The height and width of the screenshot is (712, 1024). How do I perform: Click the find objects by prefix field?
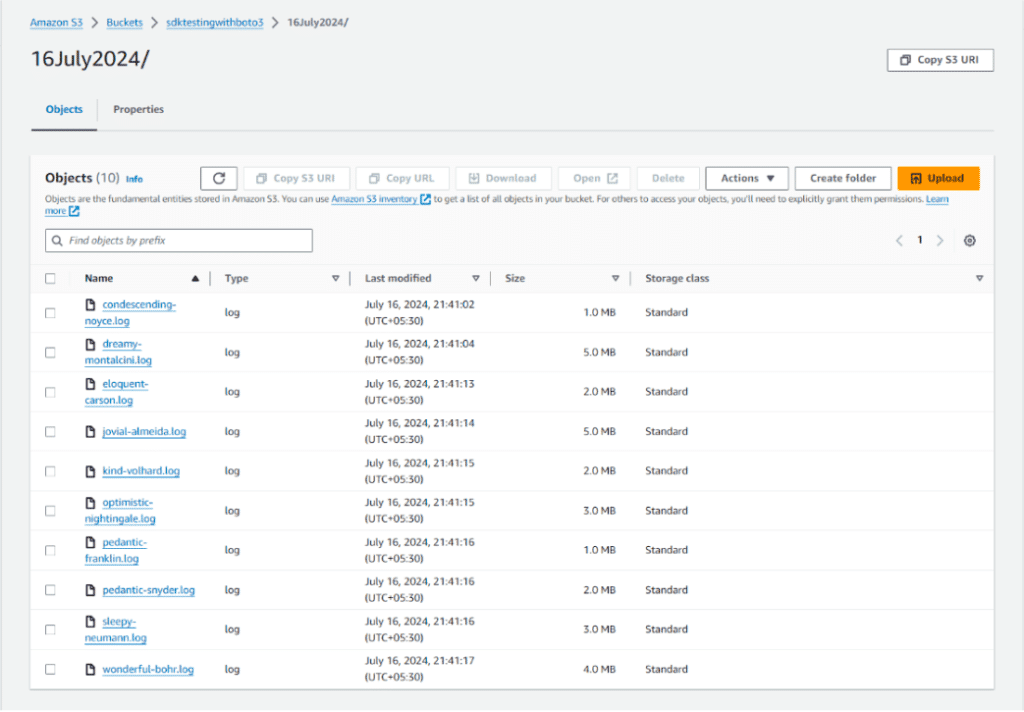tap(178, 240)
